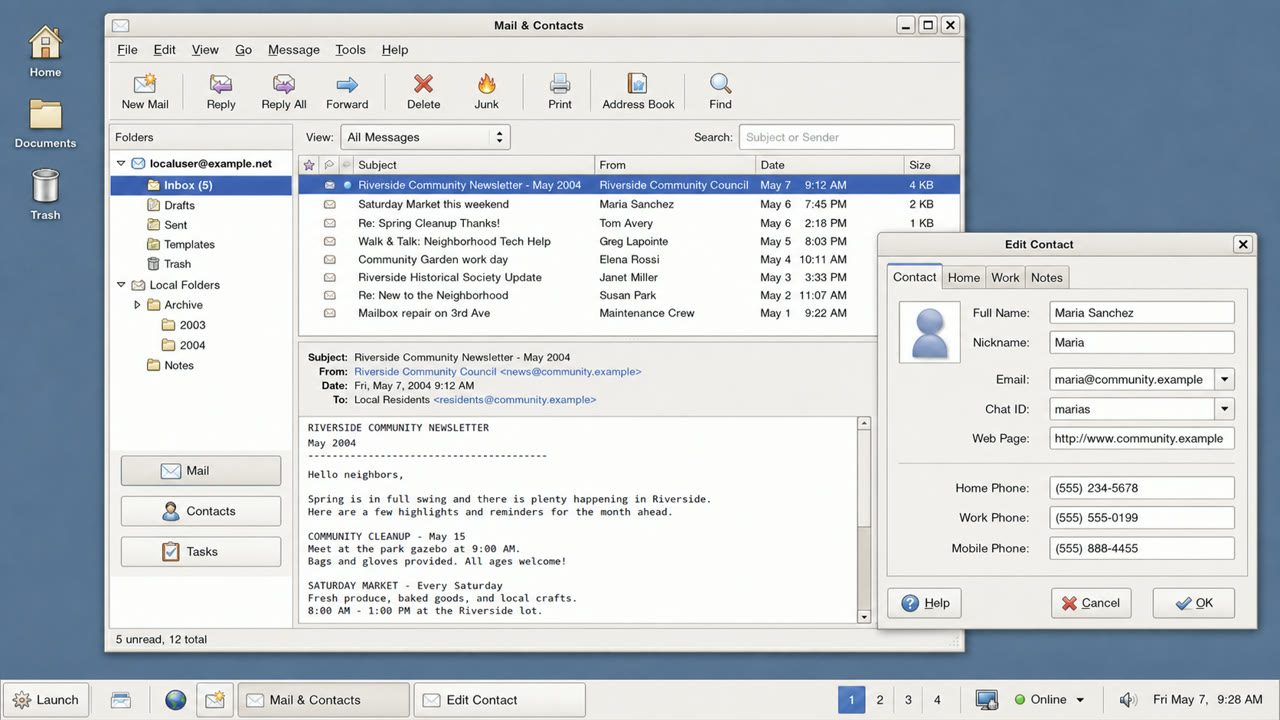Click the web browser globe in taskbar
1280x720 pixels.
(176, 700)
